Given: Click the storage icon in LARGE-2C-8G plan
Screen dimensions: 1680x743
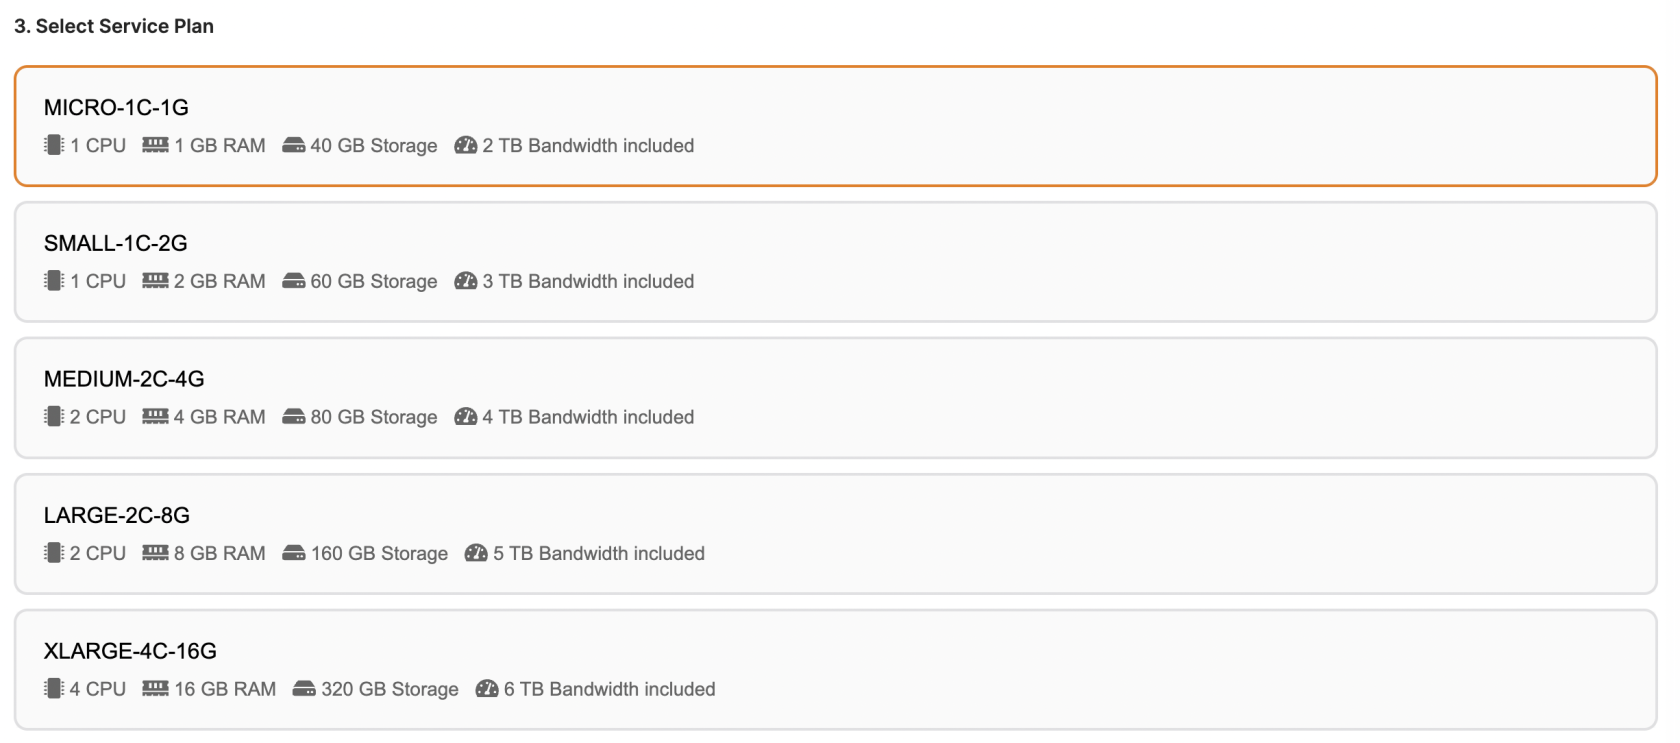Looking at the screenshot, I should click(292, 553).
